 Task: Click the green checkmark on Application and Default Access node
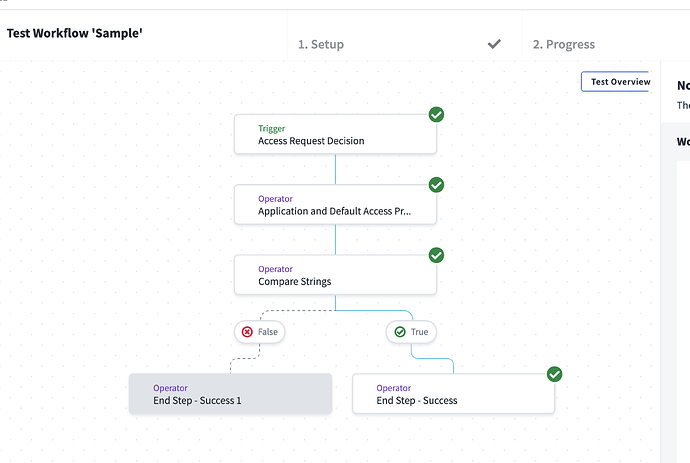436,185
